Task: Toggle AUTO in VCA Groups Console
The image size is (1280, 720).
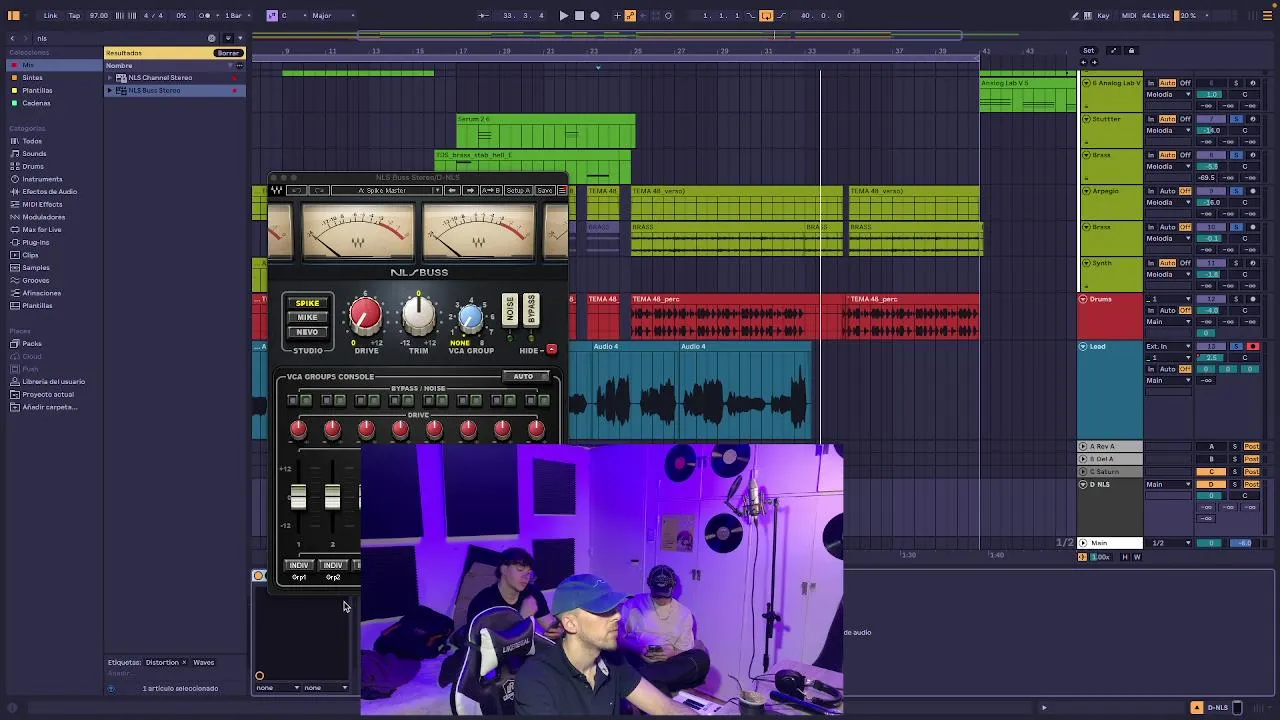Action: 524,377
